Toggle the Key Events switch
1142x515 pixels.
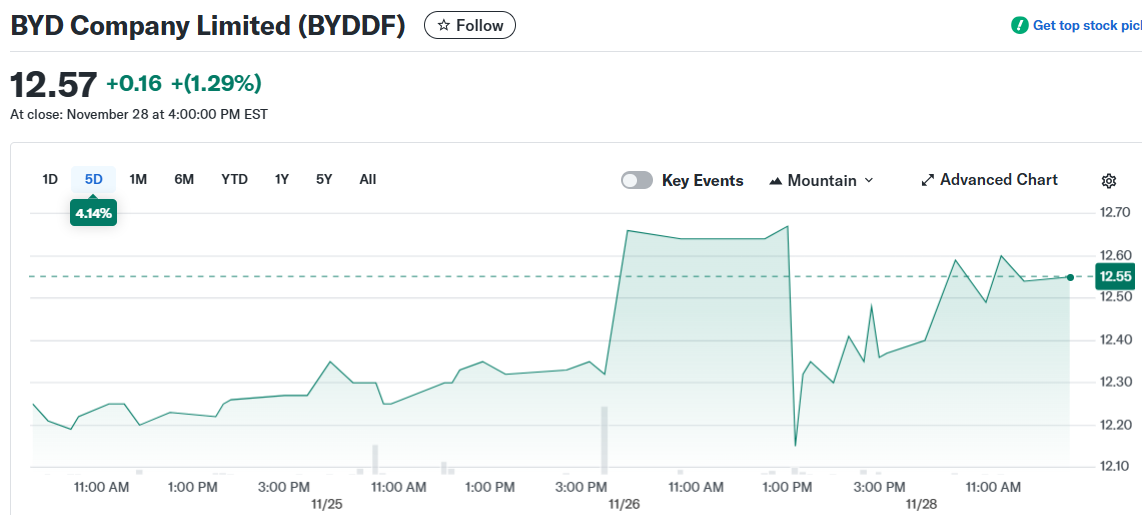[x=637, y=181]
